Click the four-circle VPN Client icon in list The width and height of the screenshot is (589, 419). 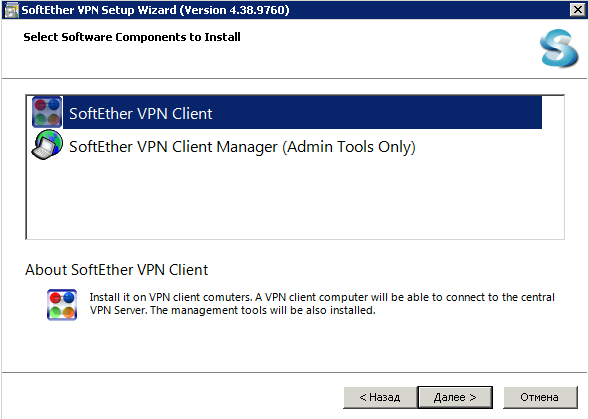point(47,112)
